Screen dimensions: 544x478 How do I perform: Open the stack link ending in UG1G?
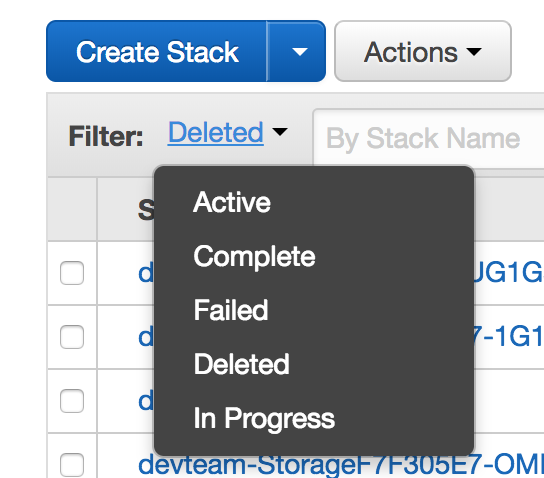pos(509,273)
